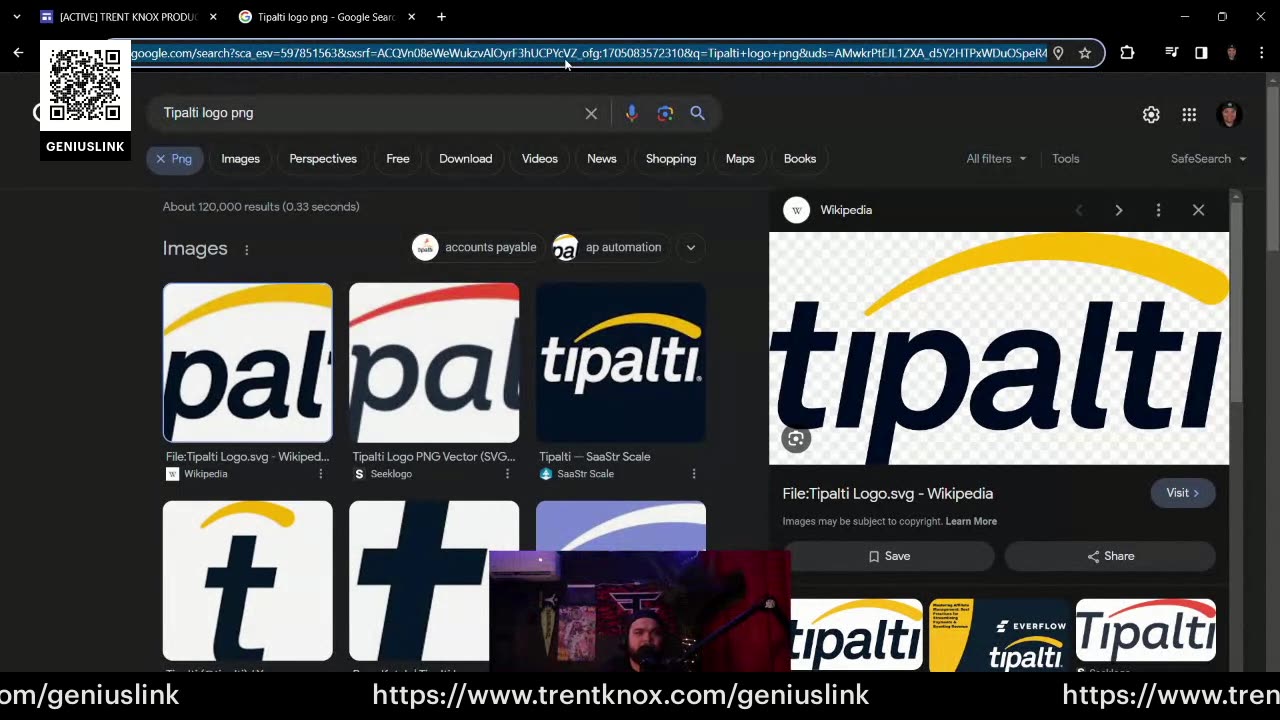Image resolution: width=1280 pixels, height=720 pixels.
Task: Open a new browser tab
Action: 441,17
